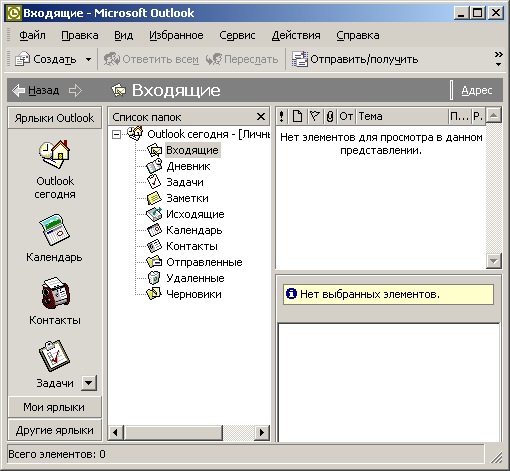Select the Заметки folder

click(x=187, y=198)
